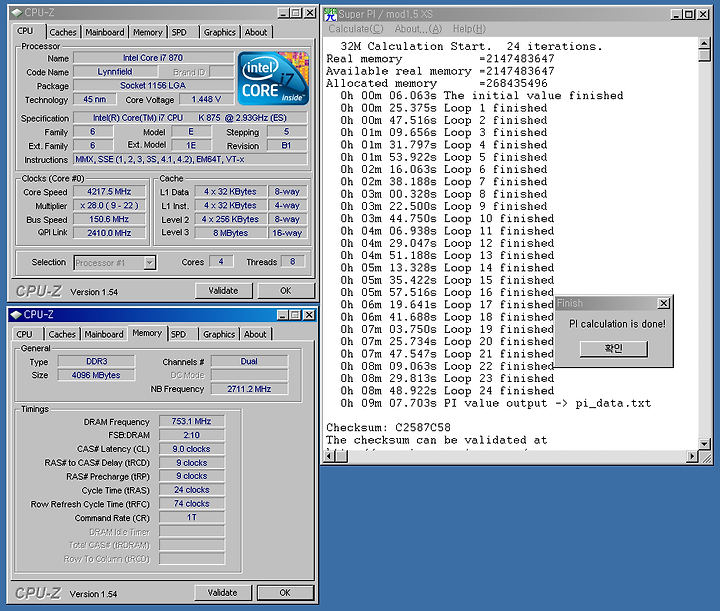Click the CAS# Latency value '9.0 clocks'
The width and height of the screenshot is (720, 611).
[191, 448]
